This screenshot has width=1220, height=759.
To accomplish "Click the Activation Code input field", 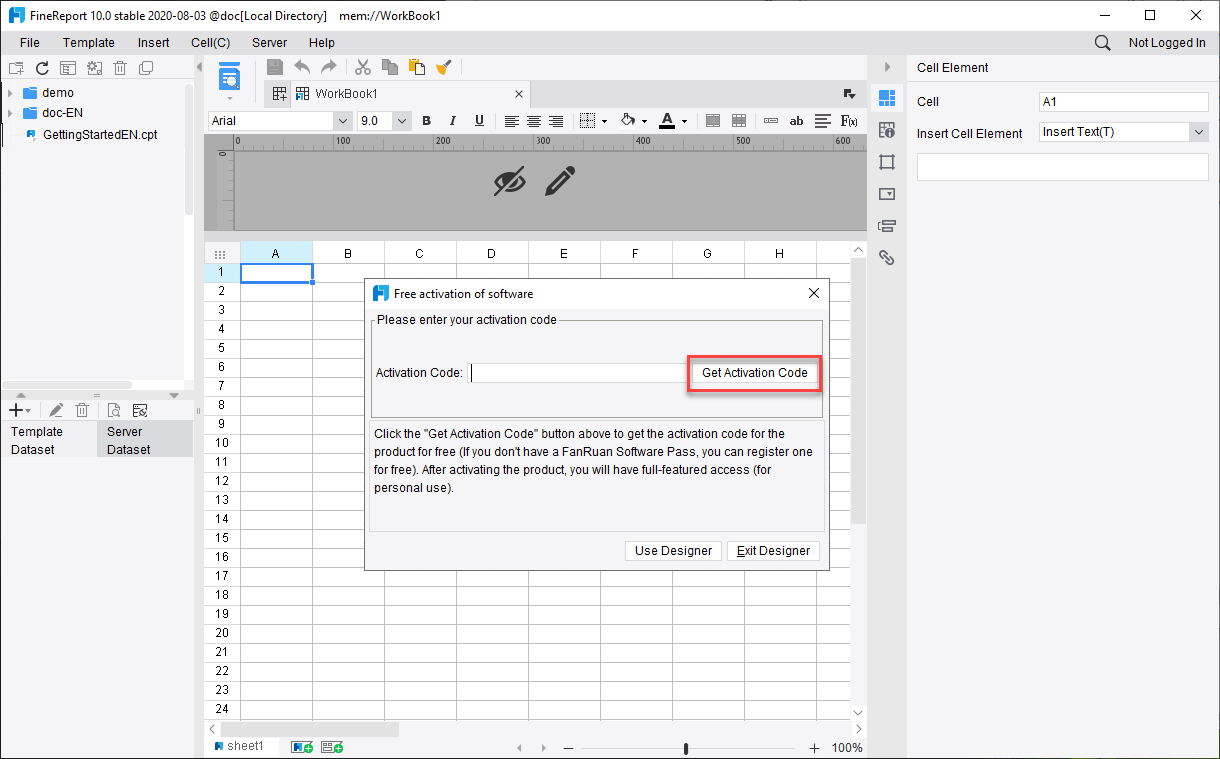I will 578,373.
